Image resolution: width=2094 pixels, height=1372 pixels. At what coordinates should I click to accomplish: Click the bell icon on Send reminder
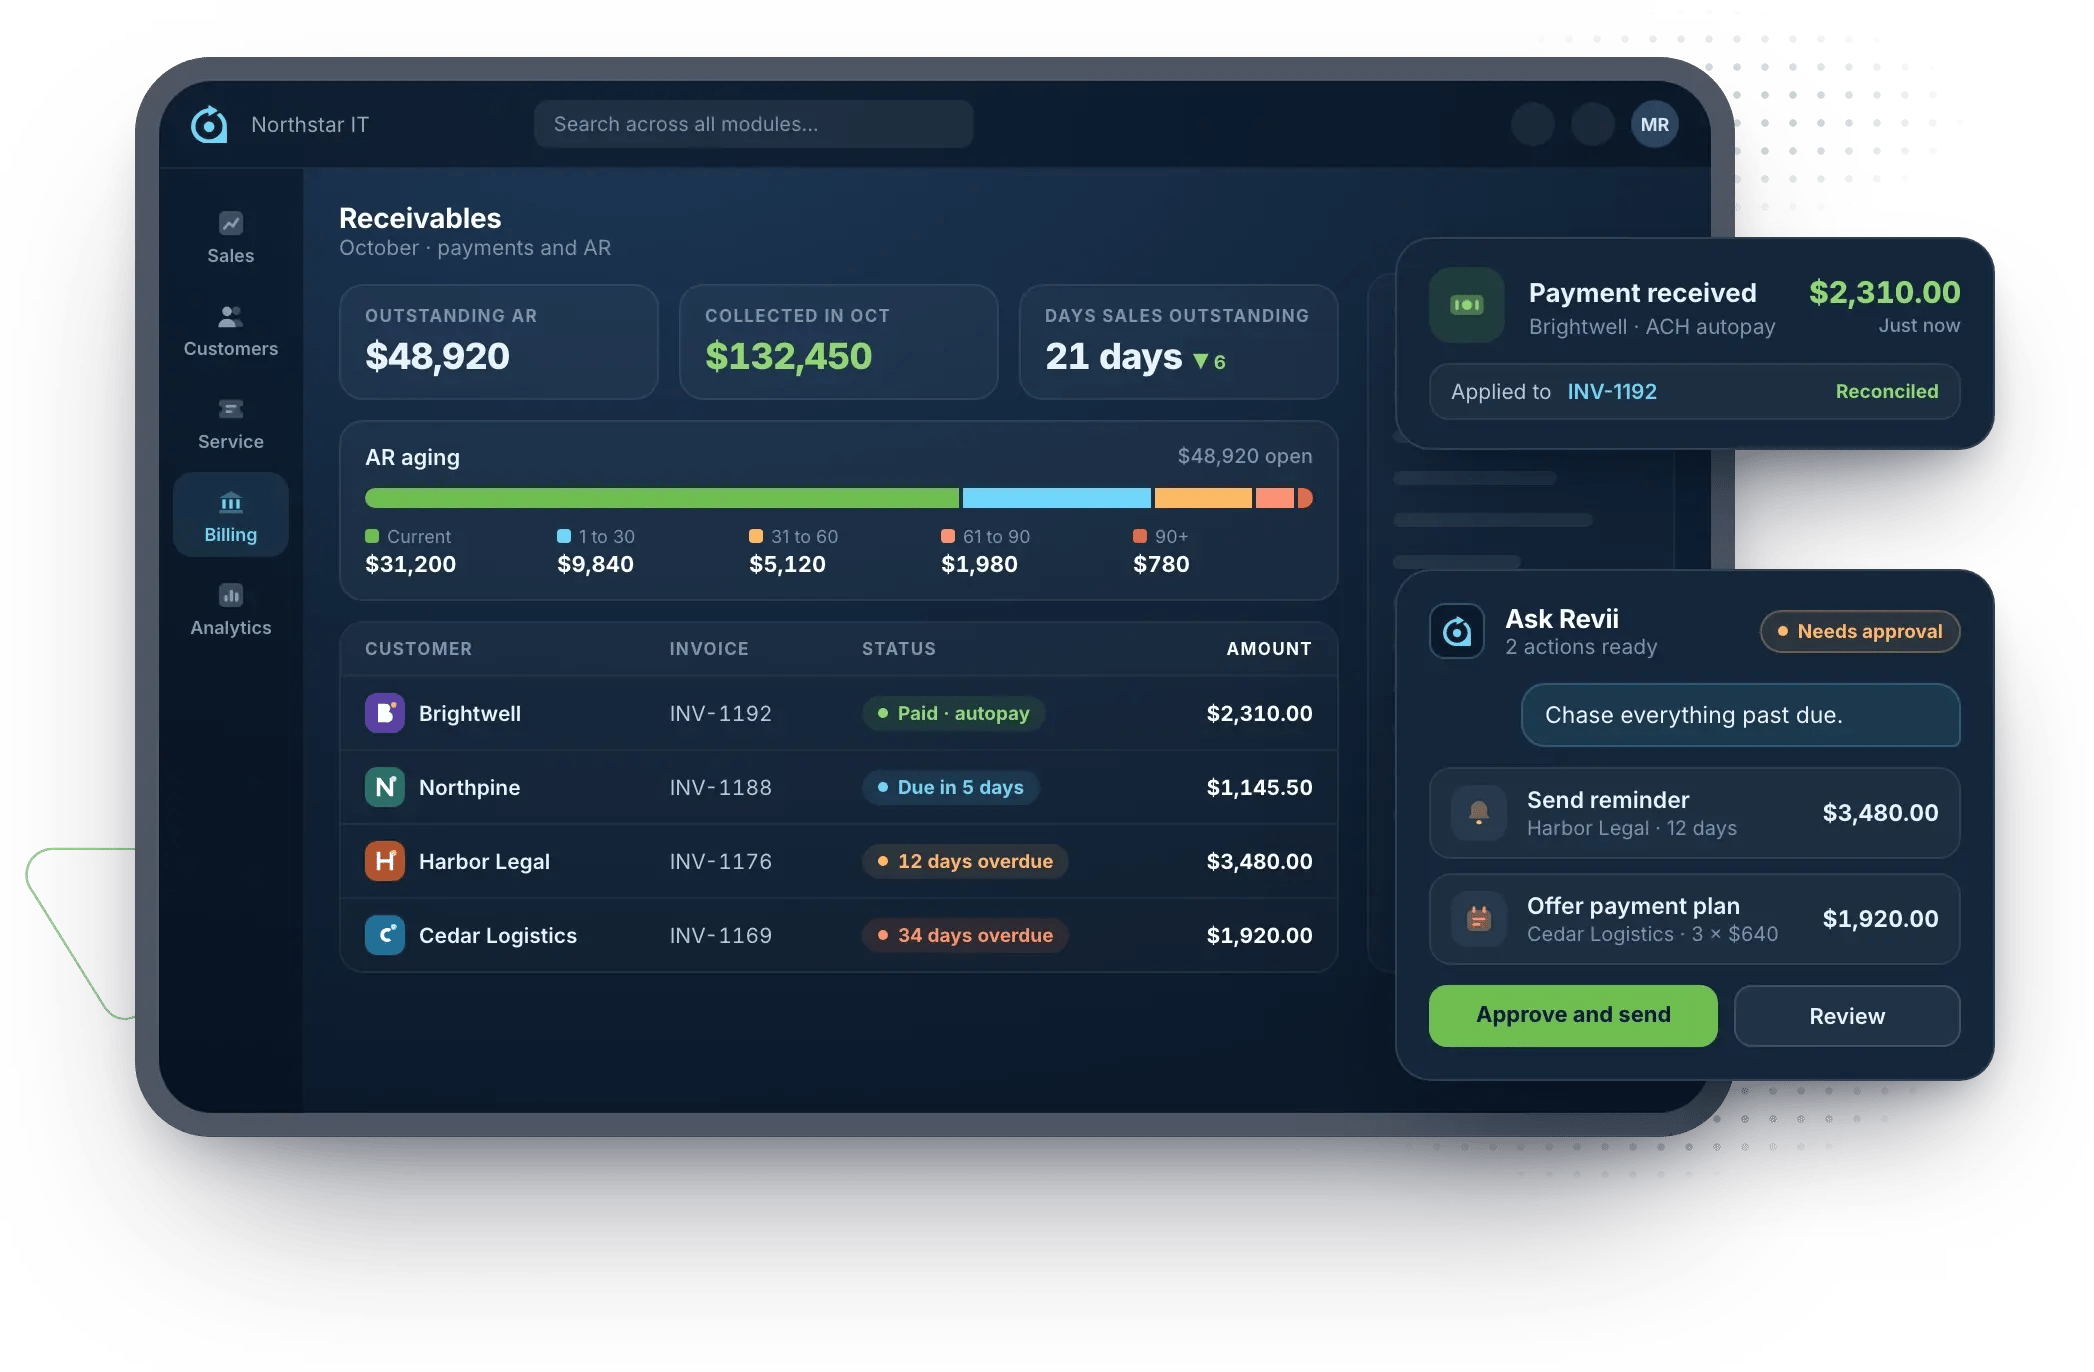pos(1479,813)
